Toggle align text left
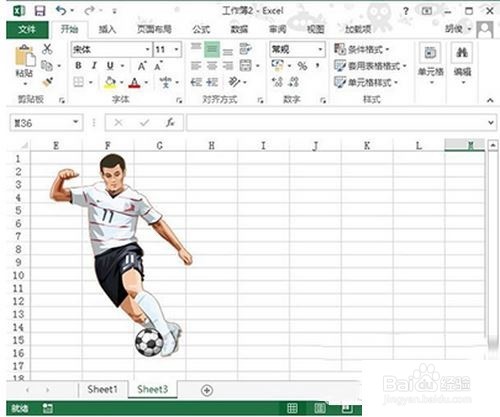 tap(196, 66)
